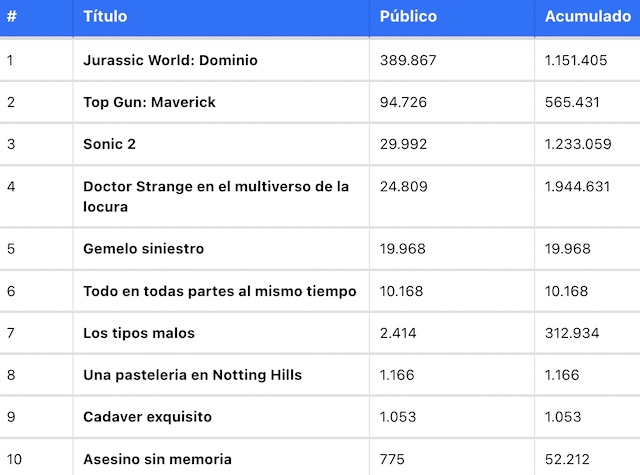This screenshot has width=640, height=475.
Task: Select Top Gun: Maverick title
Action: point(149,102)
